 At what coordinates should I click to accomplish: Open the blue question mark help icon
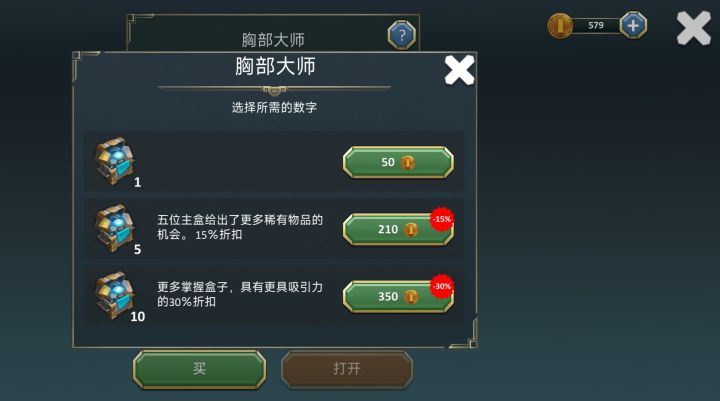[x=402, y=35]
